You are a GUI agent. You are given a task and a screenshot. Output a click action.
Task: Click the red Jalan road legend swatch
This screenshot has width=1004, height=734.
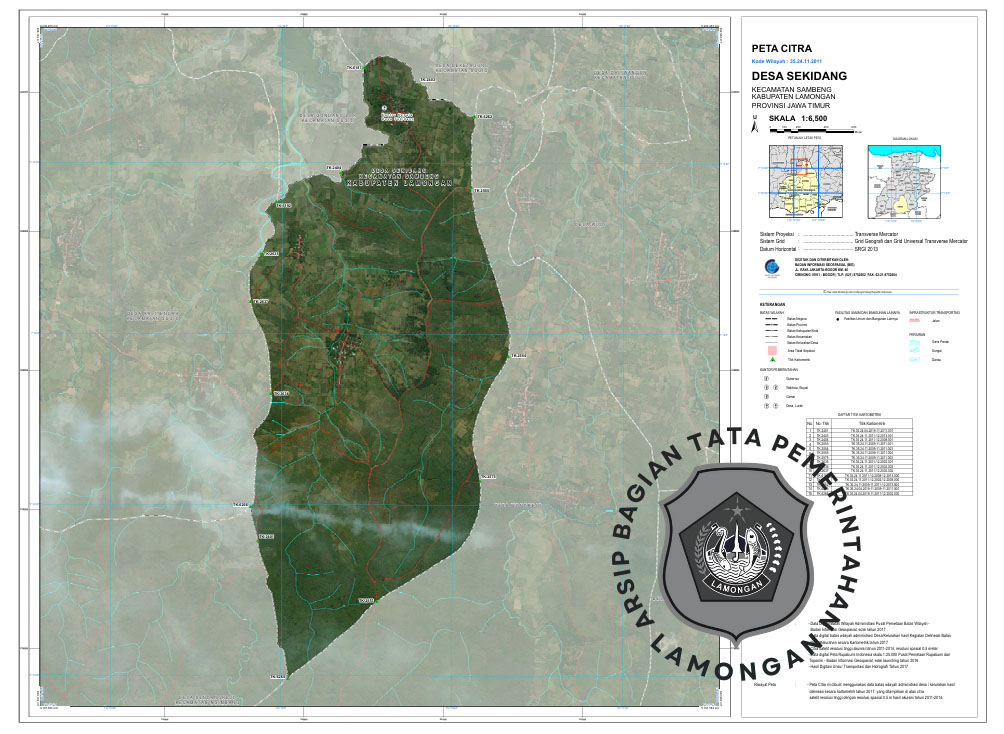[915, 320]
